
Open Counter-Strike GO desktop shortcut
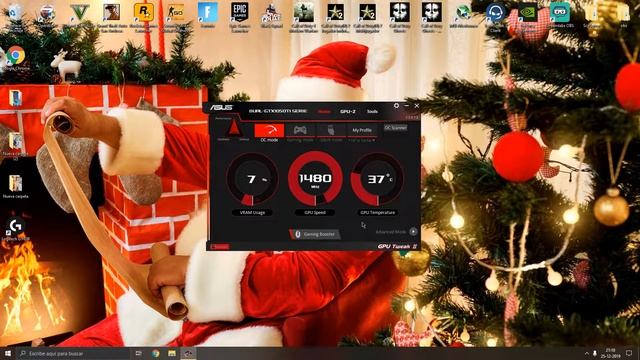click(176, 17)
